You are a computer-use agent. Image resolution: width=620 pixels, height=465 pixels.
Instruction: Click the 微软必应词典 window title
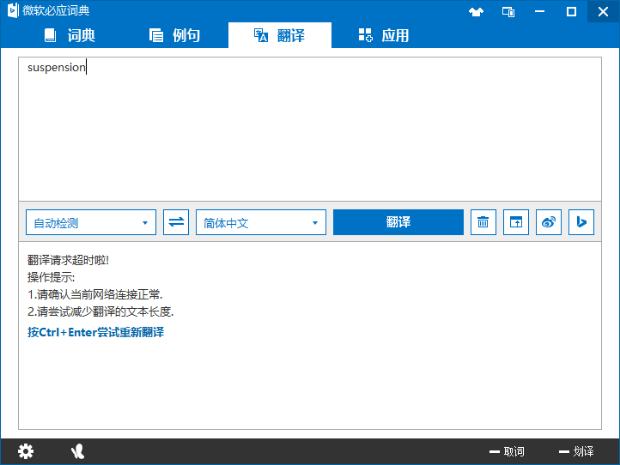click(x=56, y=11)
